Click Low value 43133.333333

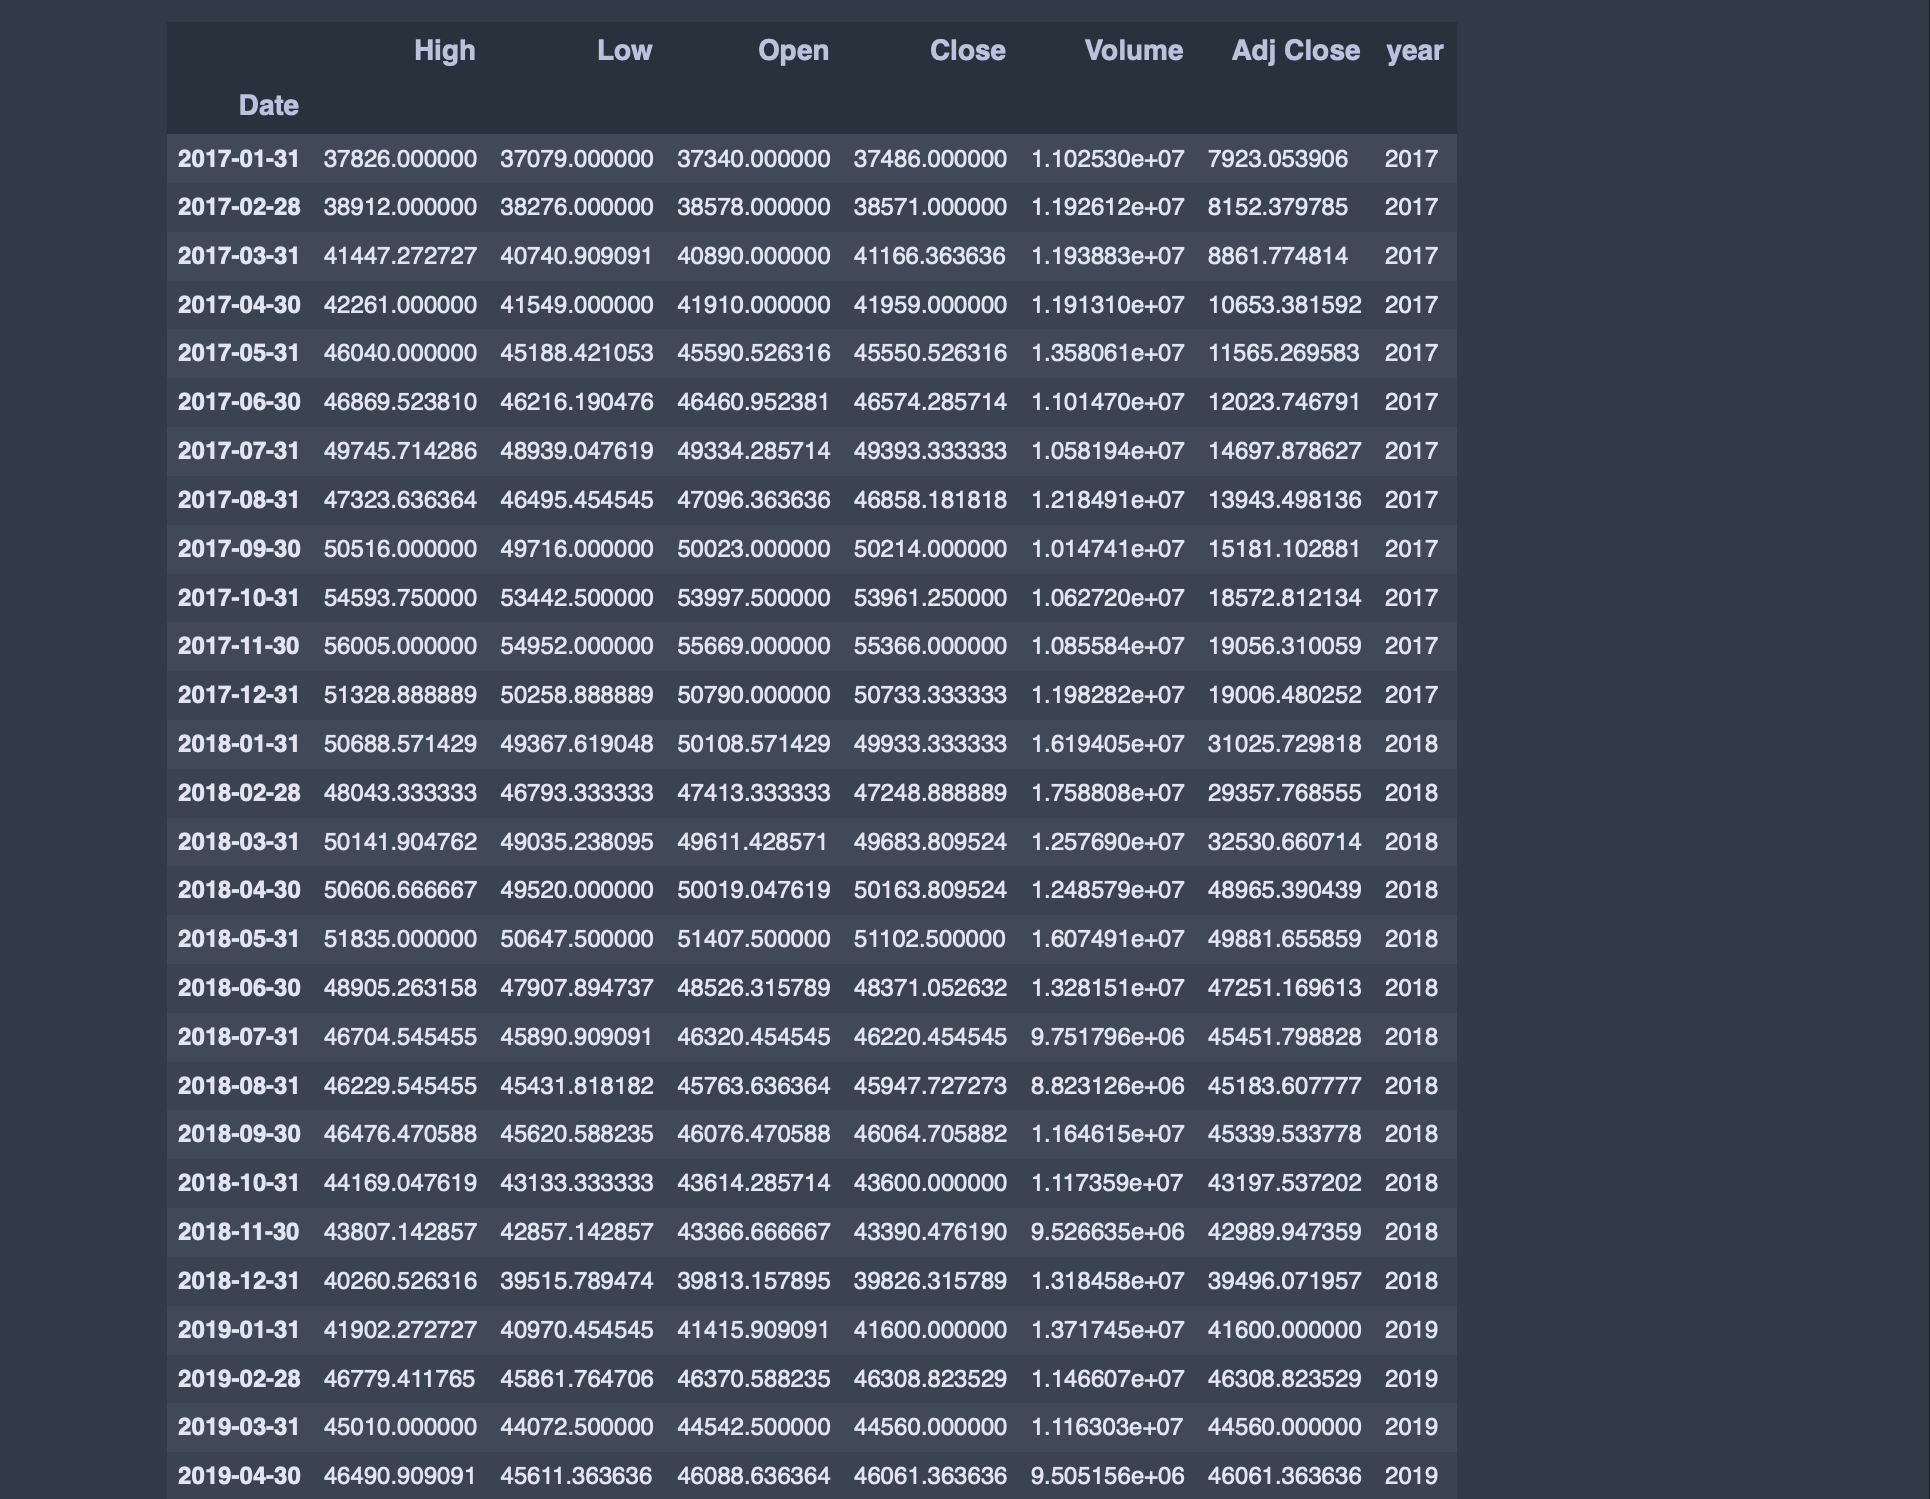[x=576, y=1183]
